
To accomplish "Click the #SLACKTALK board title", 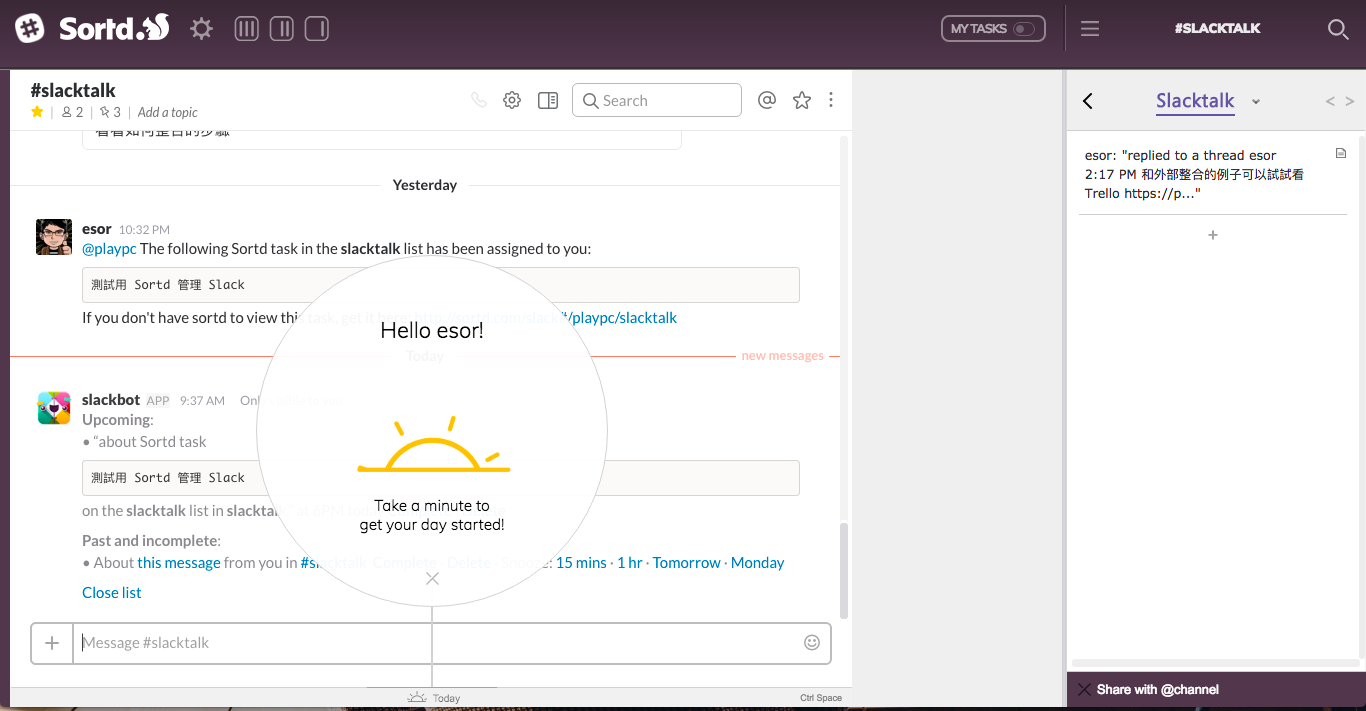I will (x=1217, y=29).
